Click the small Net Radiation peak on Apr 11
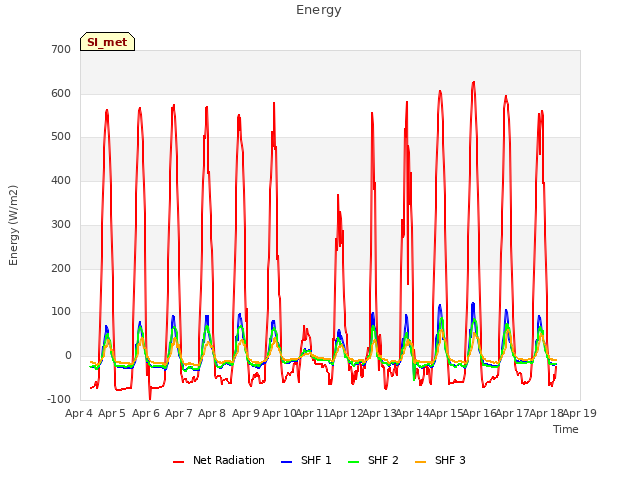Screen dimensions: 640x480 click(304, 327)
